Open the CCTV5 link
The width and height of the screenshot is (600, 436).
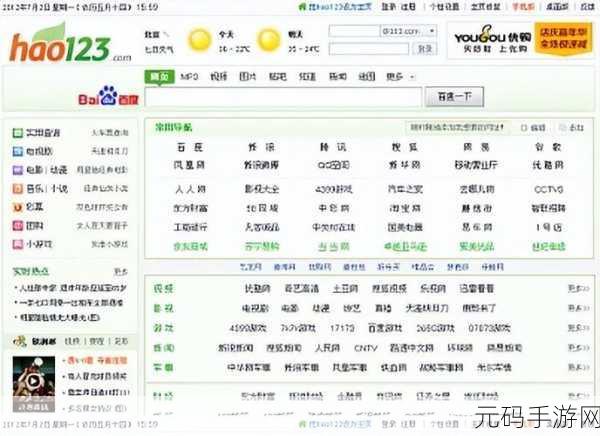548,189
